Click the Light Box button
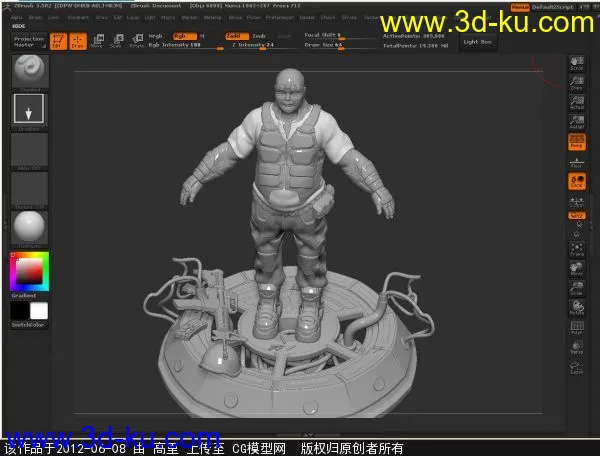 477,42
